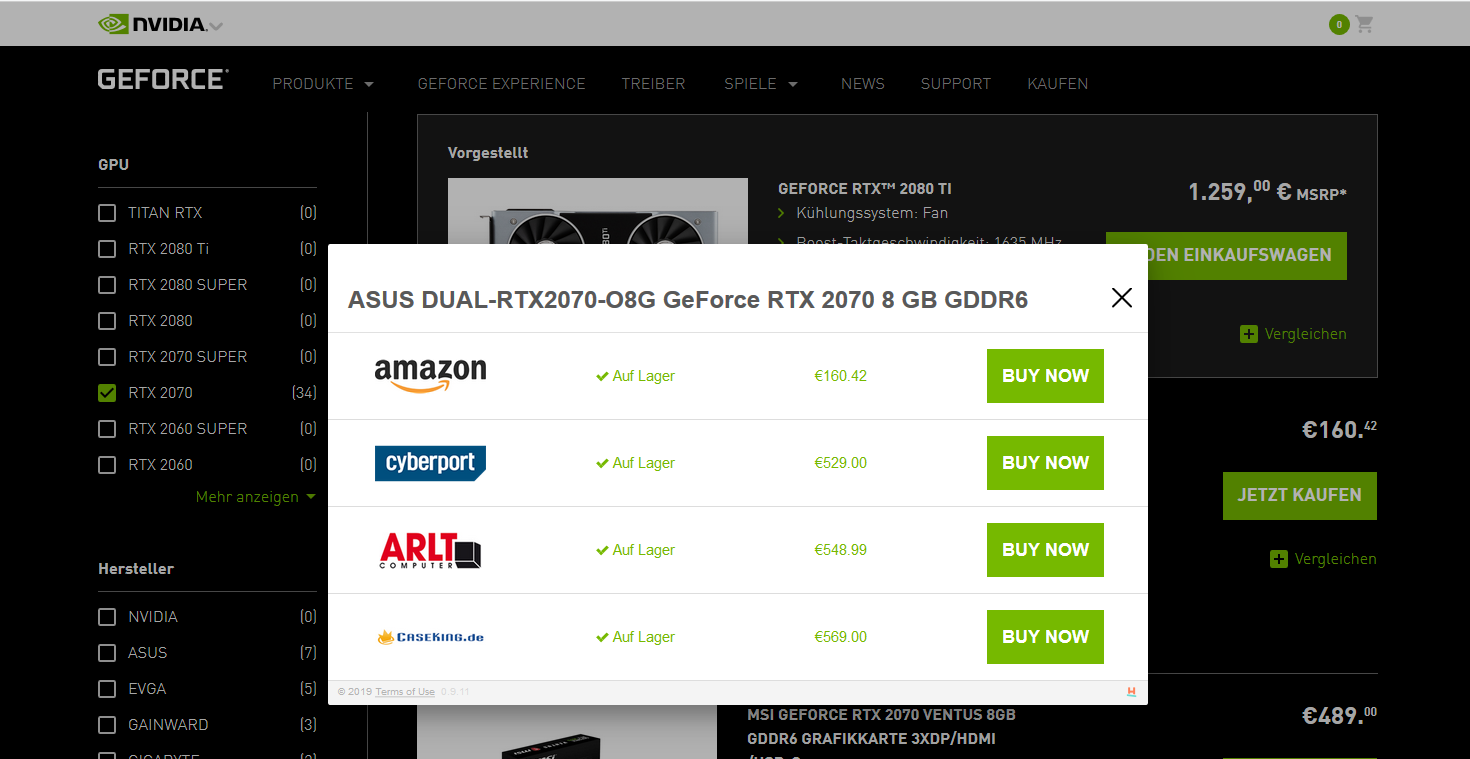
Task: Expand the SPIELE dropdown menu
Action: pyautogui.click(x=761, y=84)
